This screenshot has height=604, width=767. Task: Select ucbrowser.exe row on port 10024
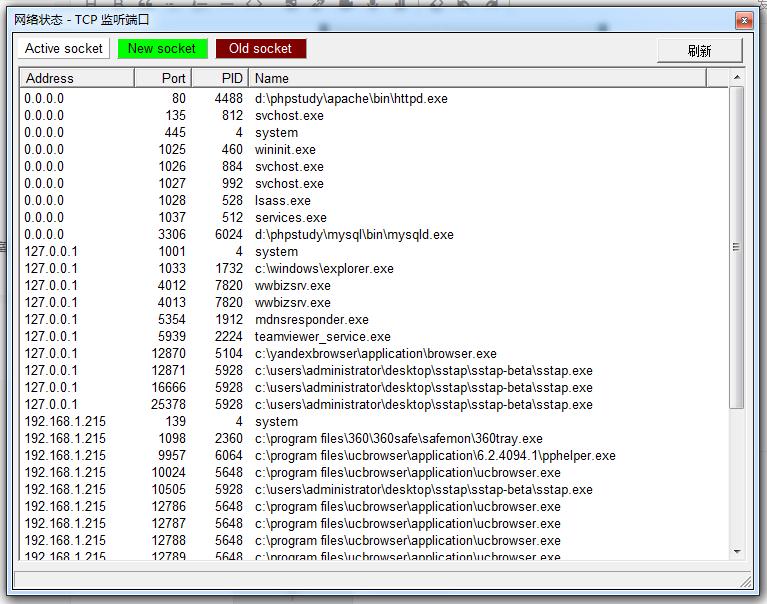click(374, 472)
